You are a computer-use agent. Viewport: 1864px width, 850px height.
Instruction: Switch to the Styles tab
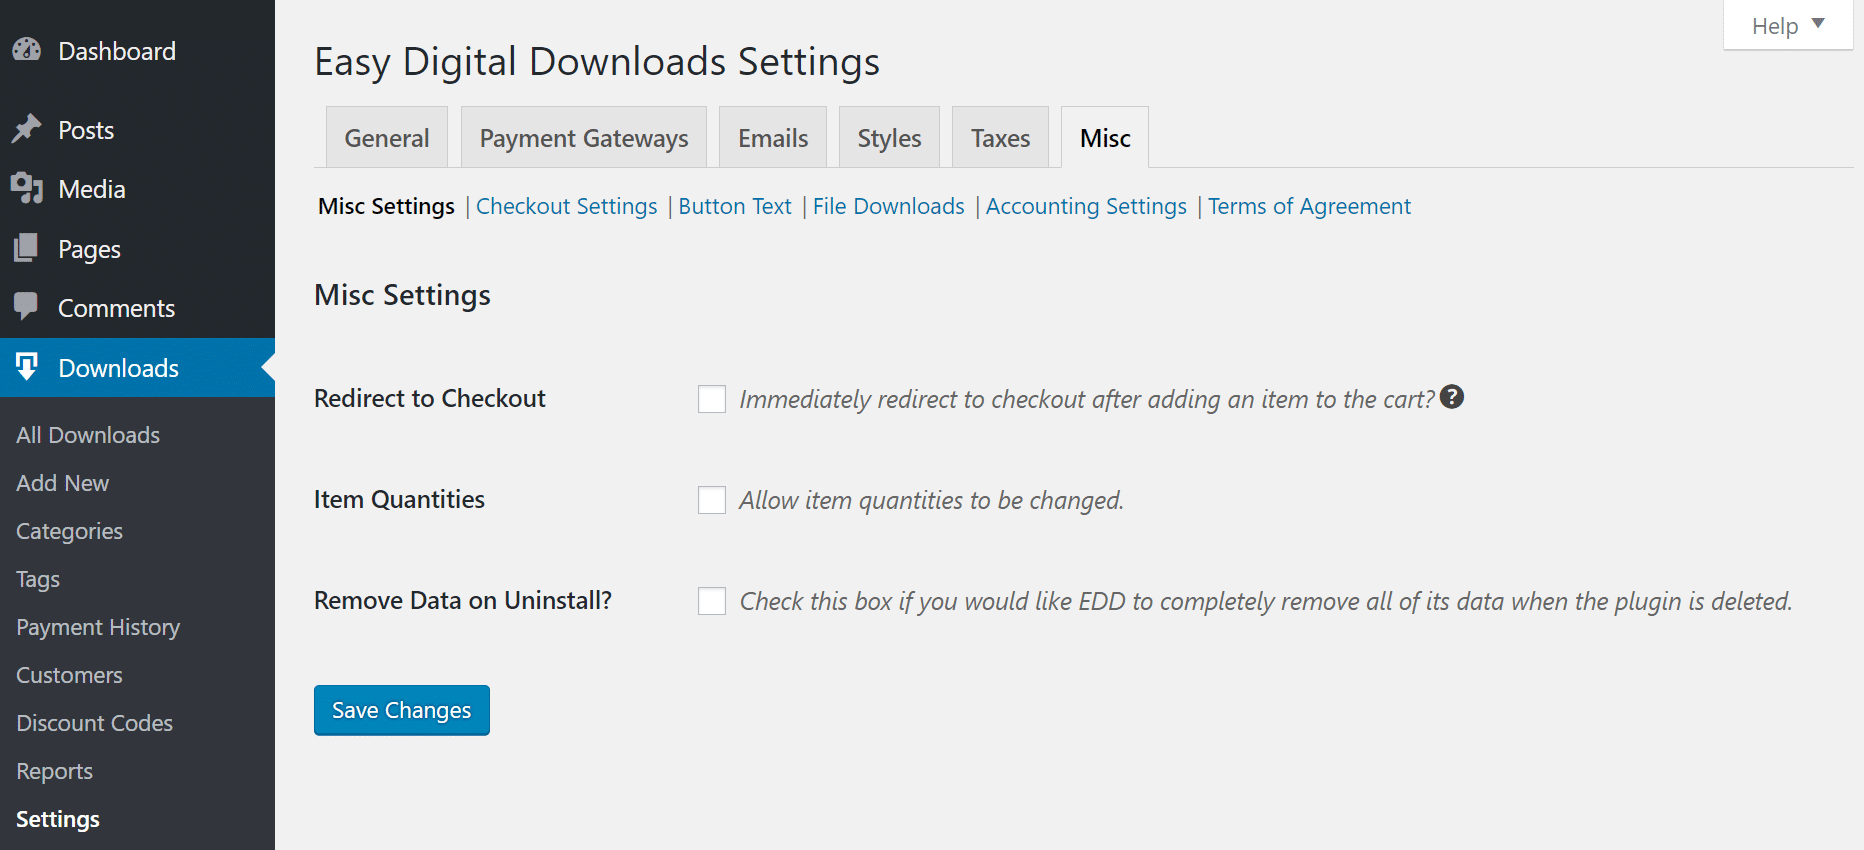tap(888, 137)
